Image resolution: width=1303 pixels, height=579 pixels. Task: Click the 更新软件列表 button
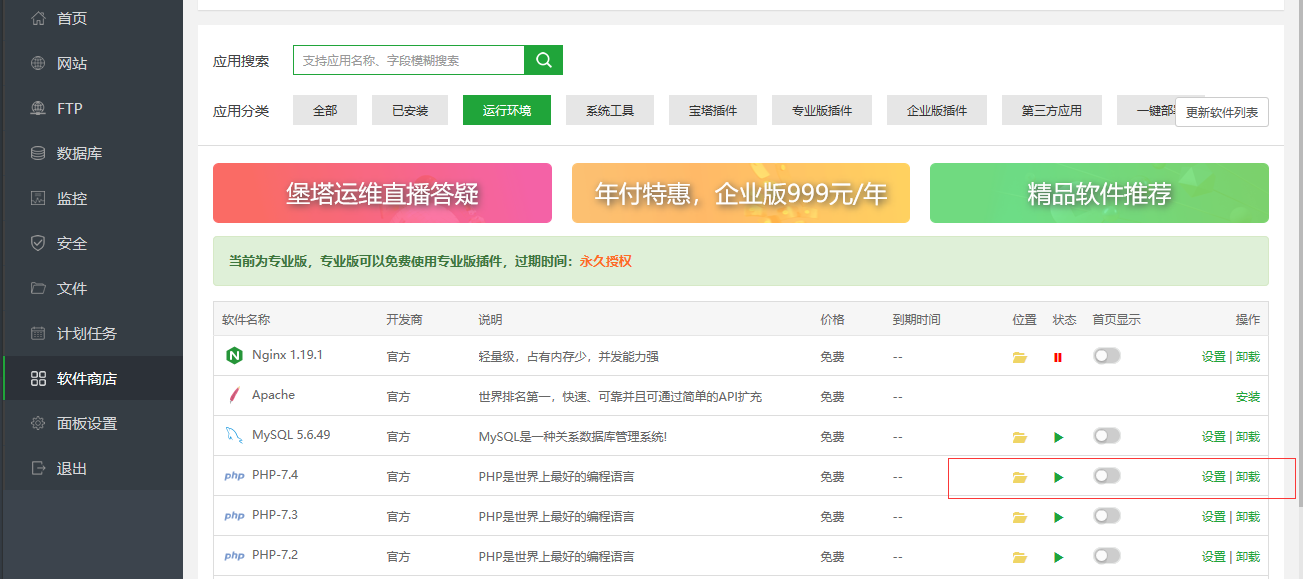[x=1222, y=112]
